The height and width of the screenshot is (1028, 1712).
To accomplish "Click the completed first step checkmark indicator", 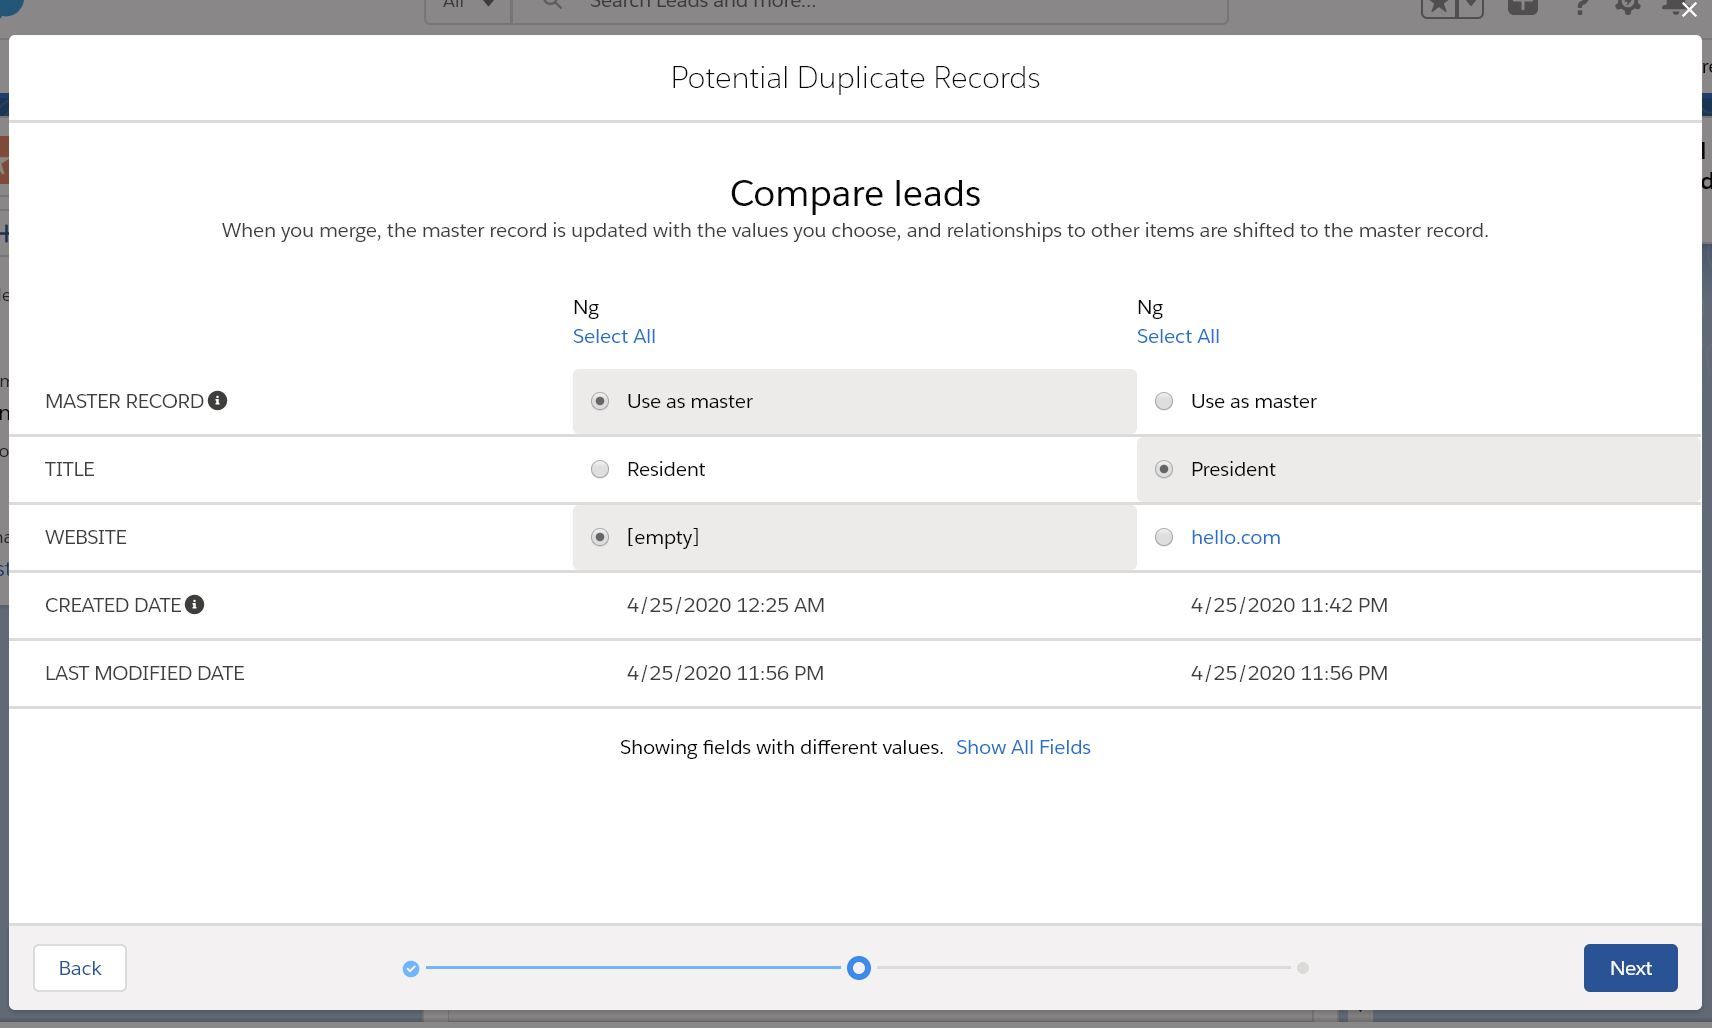I will (411, 968).
